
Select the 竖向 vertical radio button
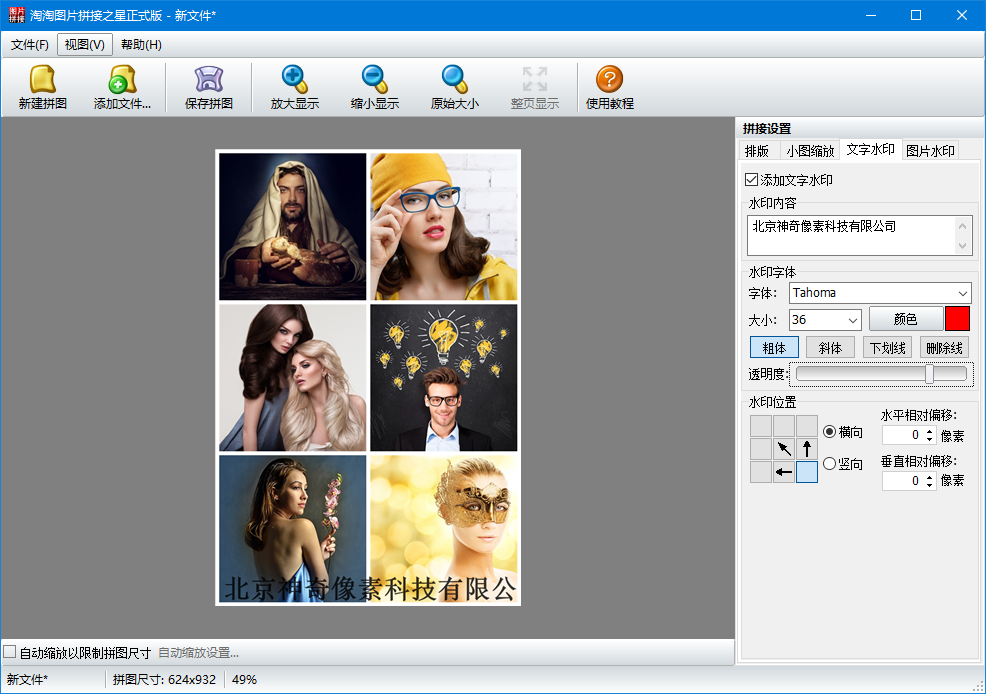tap(829, 464)
